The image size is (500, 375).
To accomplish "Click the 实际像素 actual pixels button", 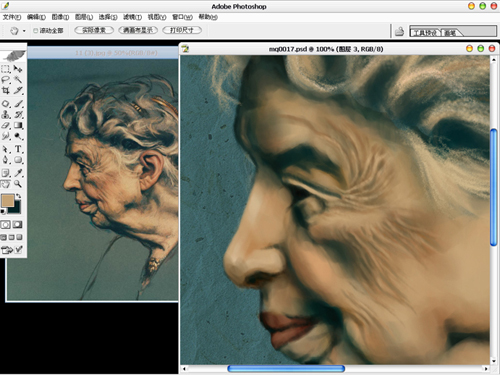I will [x=94, y=30].
